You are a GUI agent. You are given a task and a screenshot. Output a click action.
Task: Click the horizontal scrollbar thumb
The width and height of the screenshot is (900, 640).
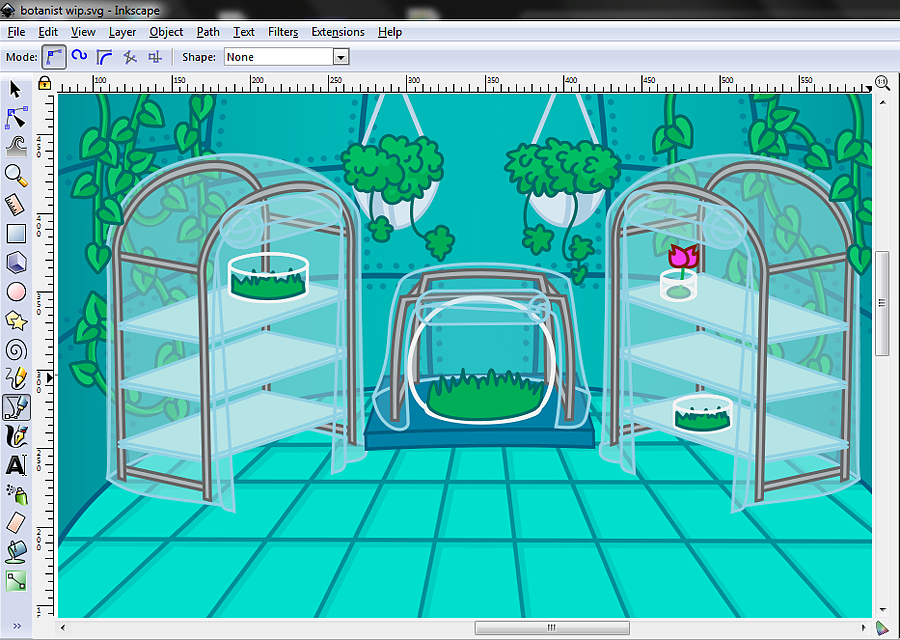tap(552, 627)
